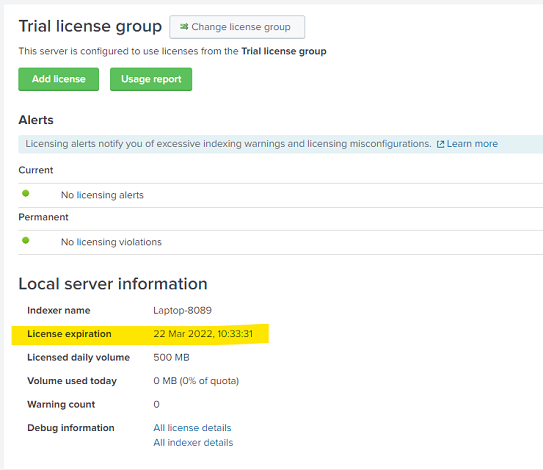Open All license details link
The height and width of the screenshot is (470, 543).
(x=192, y=428)
